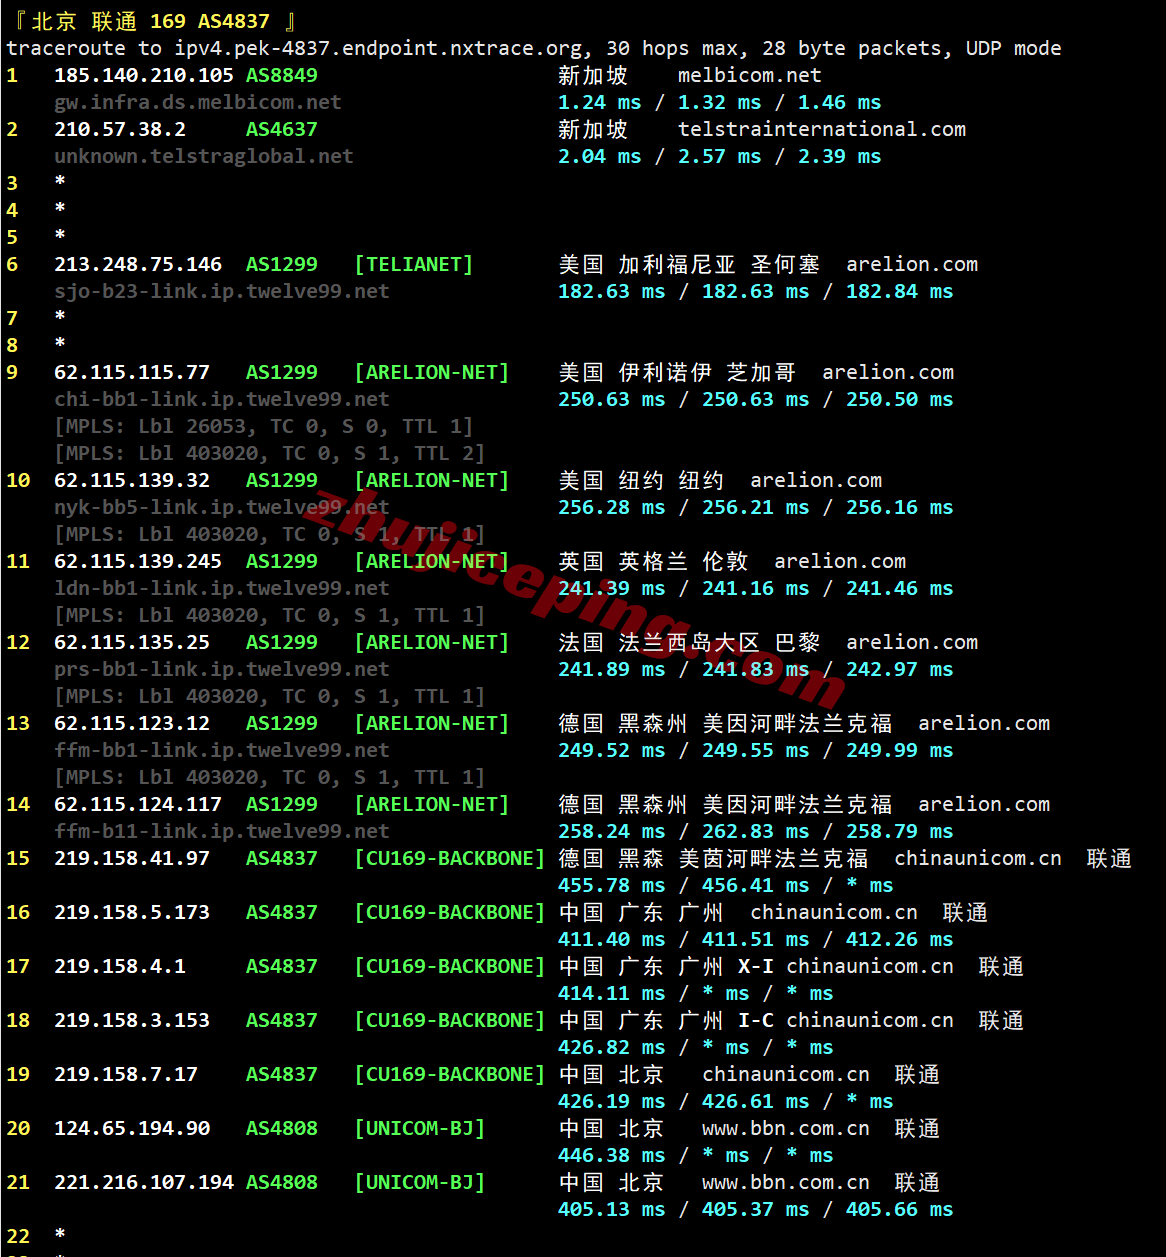
Task: Select unknown.telstraglobal.net hostname
Action: click(204, 156)
